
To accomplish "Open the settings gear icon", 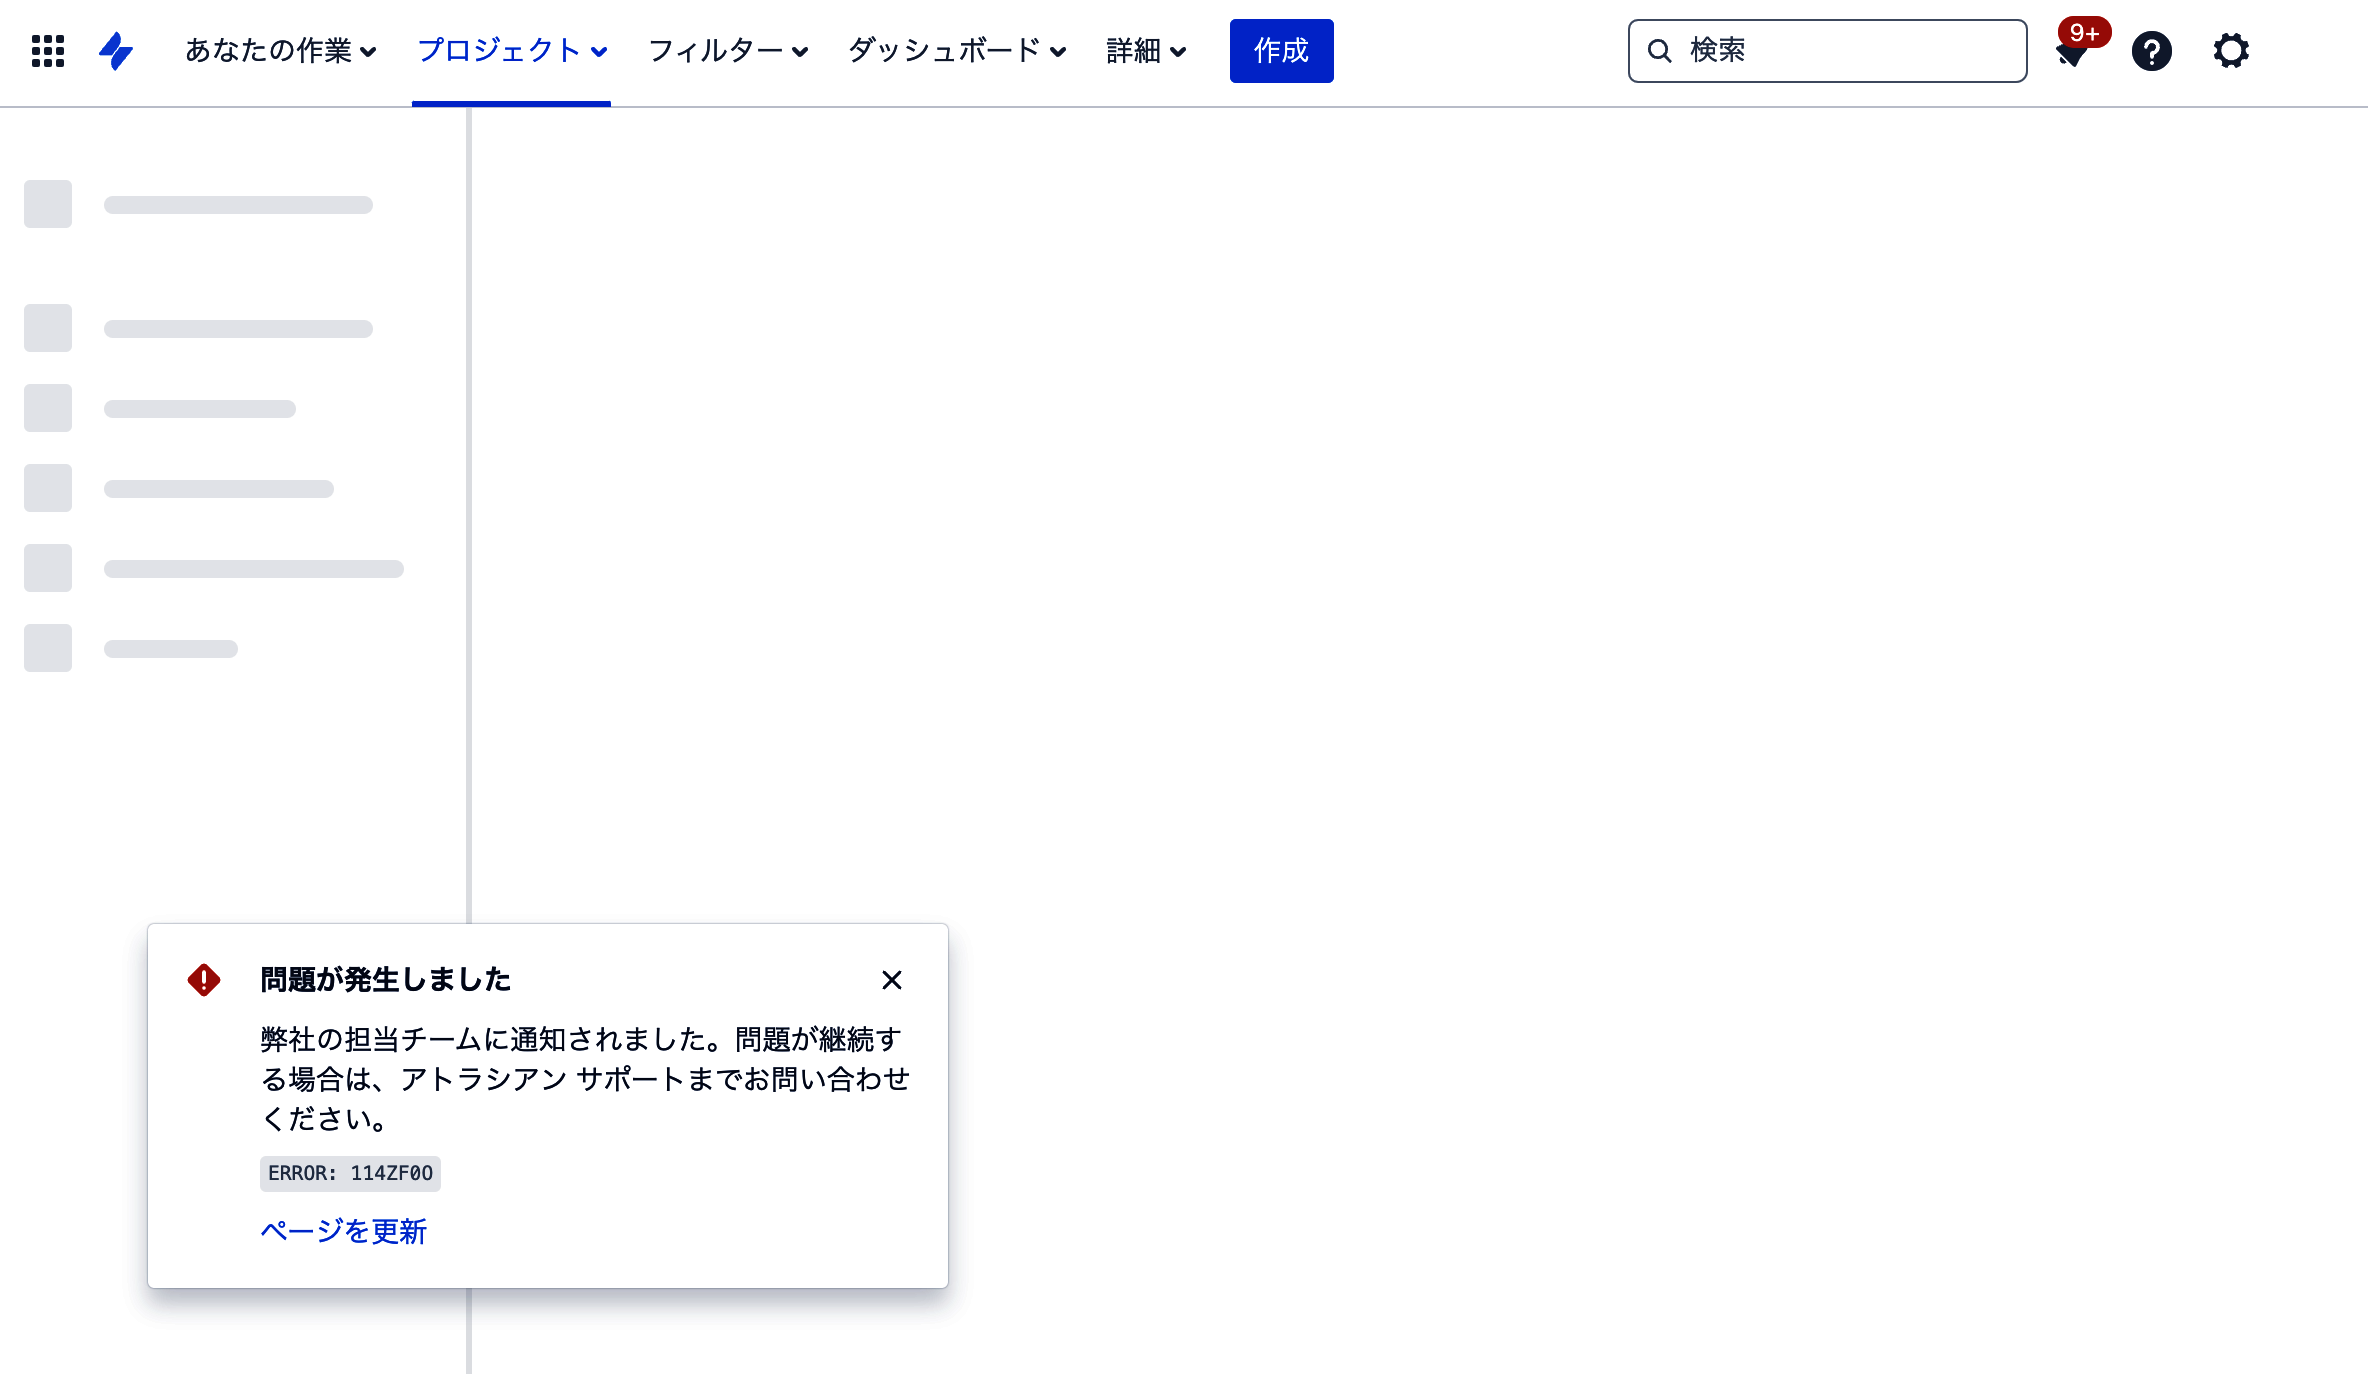I will click(2231, 51).
